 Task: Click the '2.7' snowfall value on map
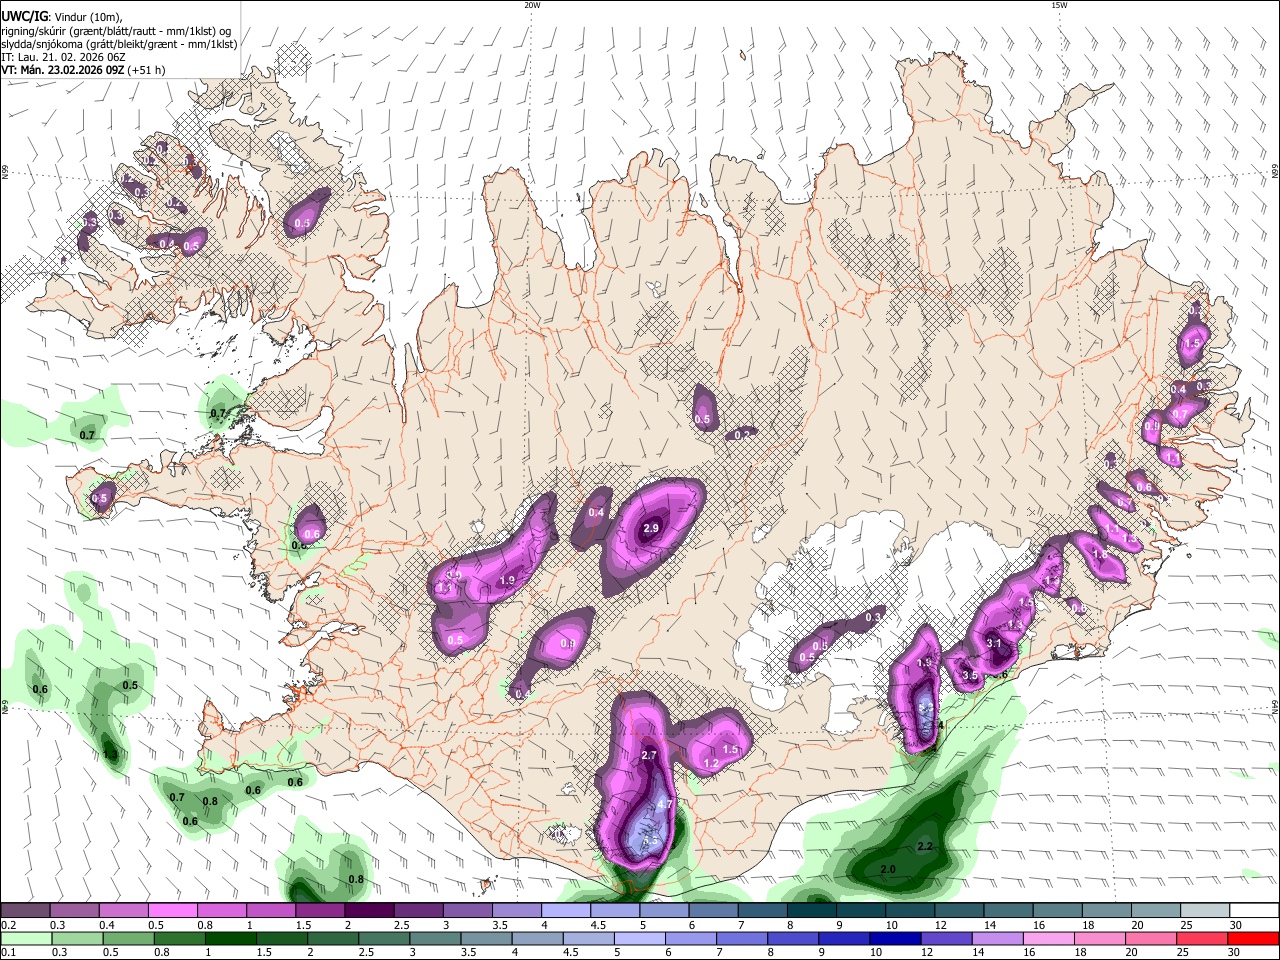[x=648, y=755]
